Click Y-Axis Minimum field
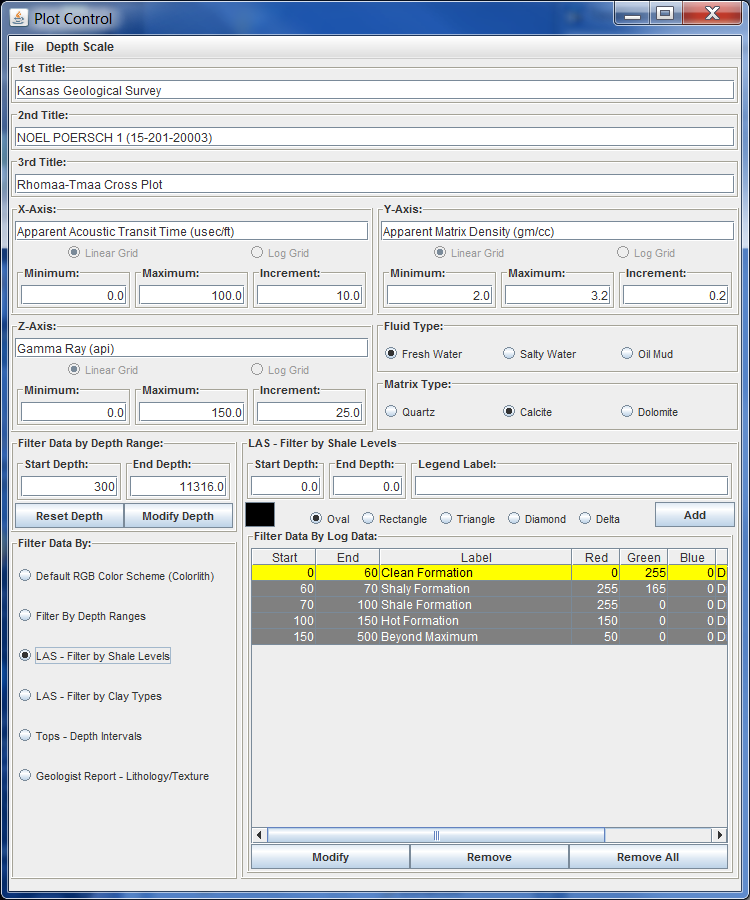This screenshot has width=750, height=900. click(x=440, y=295)
